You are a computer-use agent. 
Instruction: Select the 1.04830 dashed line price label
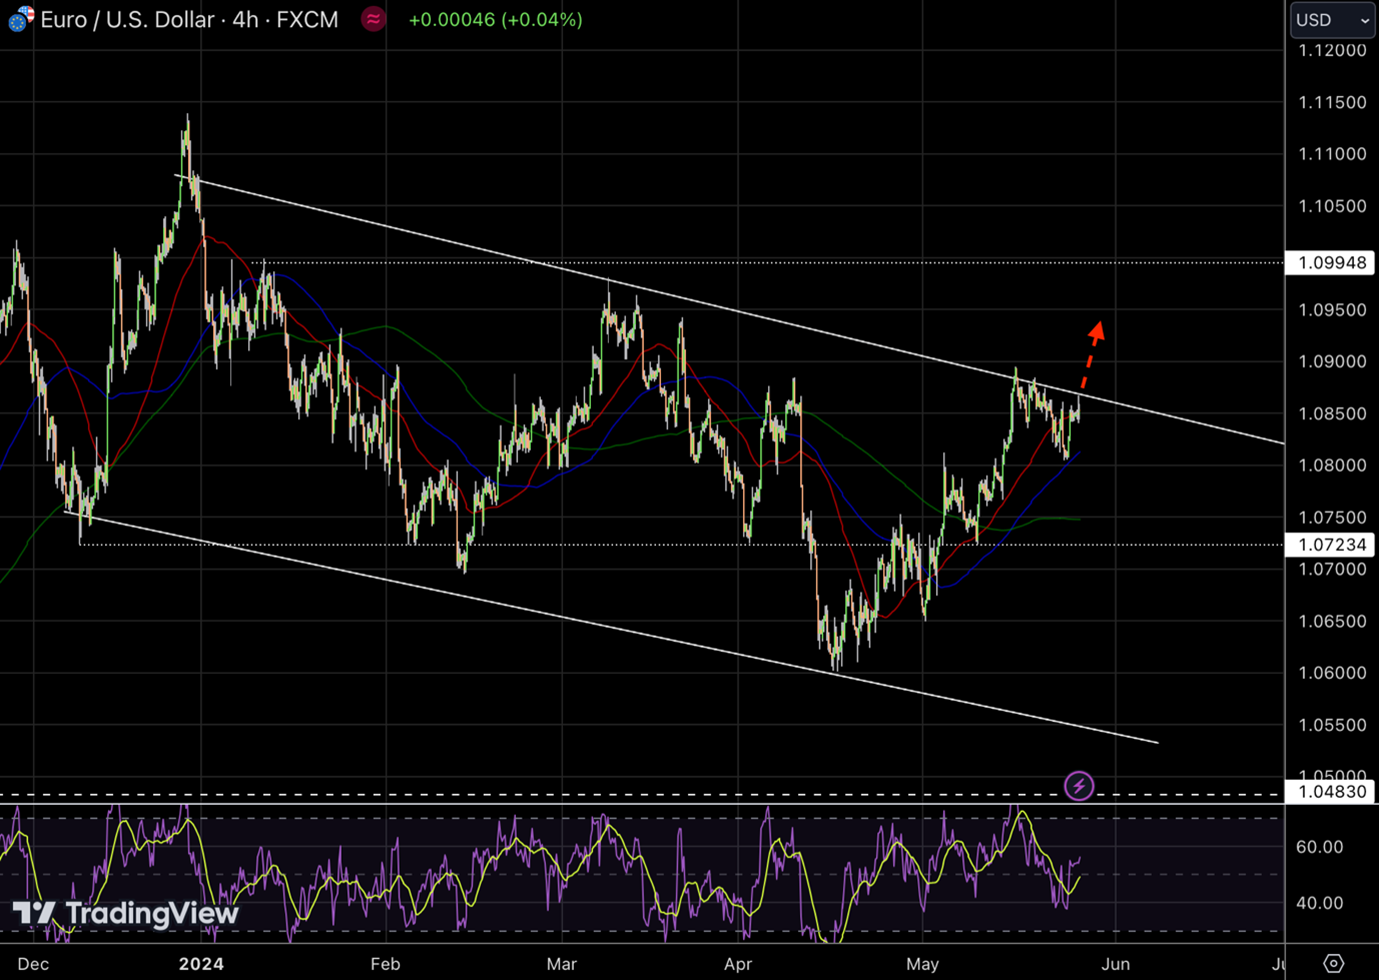(x=1331, y=792)
